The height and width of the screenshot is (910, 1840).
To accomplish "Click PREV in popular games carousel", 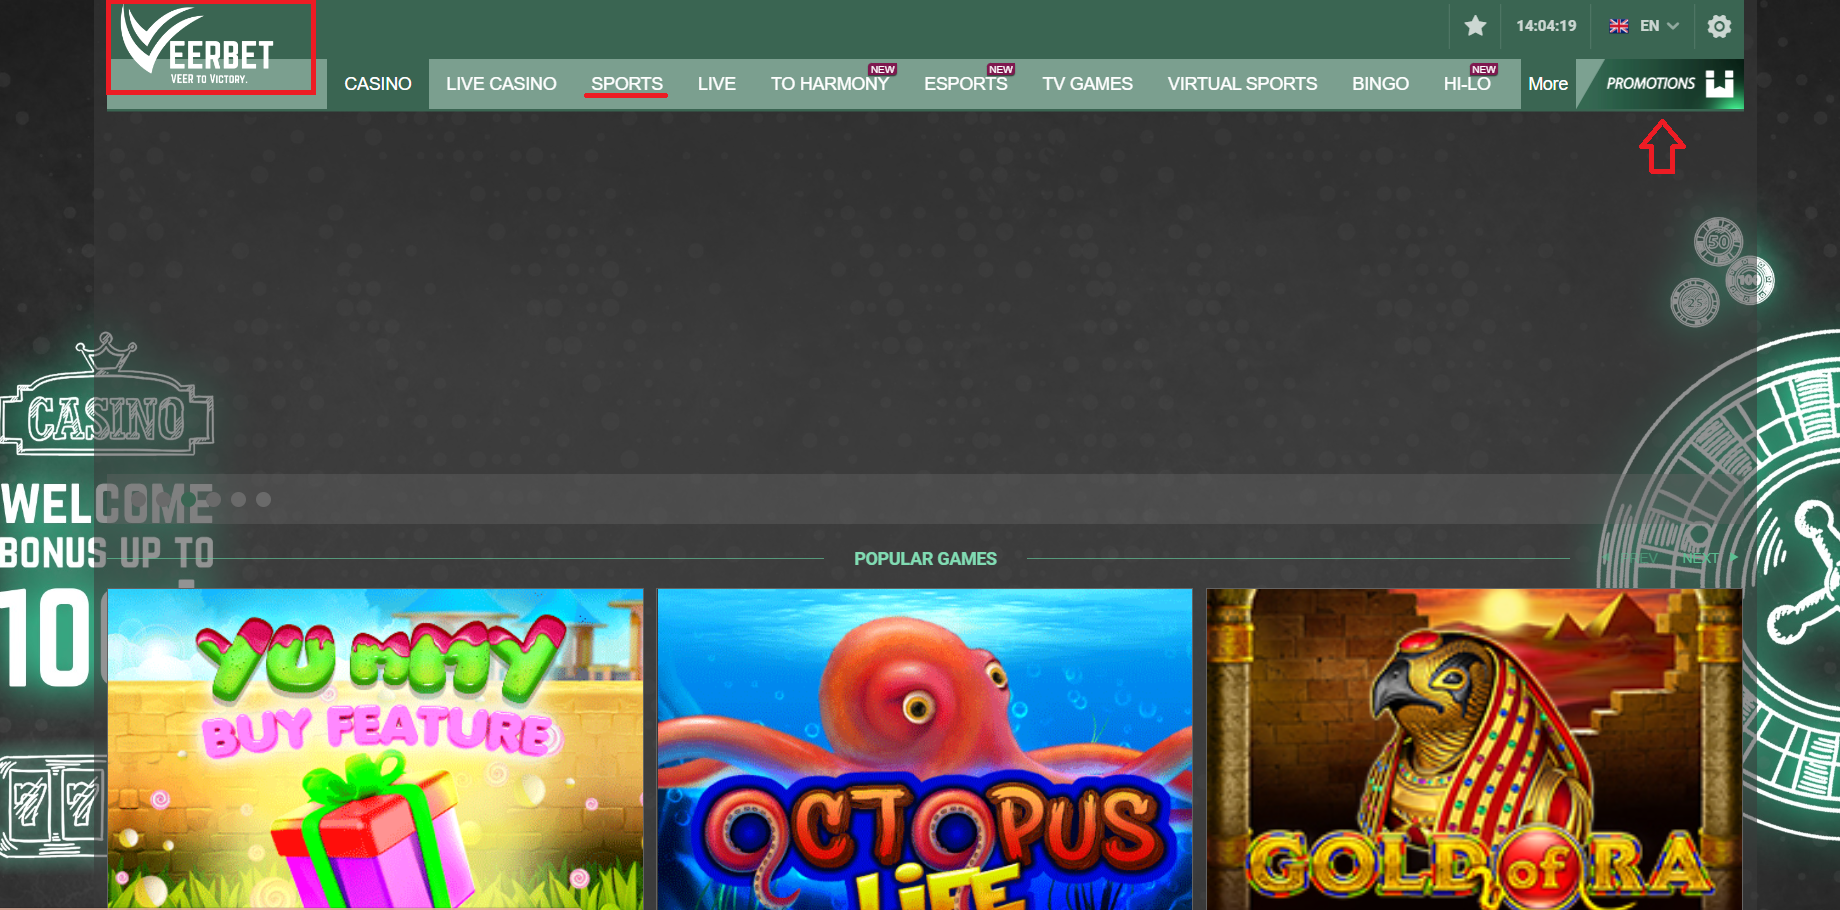I will [x=1630, y=558].
